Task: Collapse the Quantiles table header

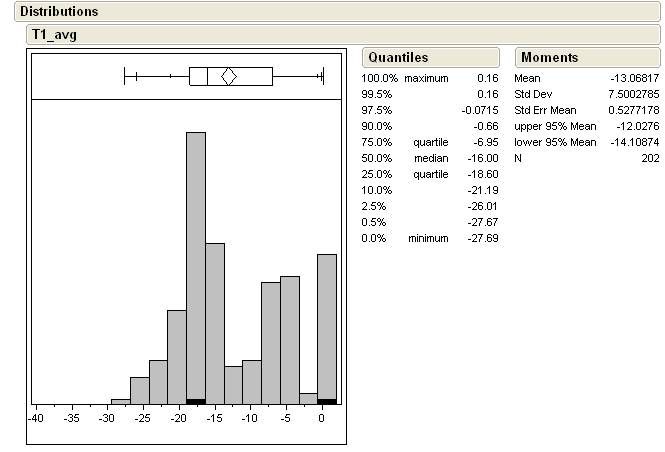Action: coord(397,58)
